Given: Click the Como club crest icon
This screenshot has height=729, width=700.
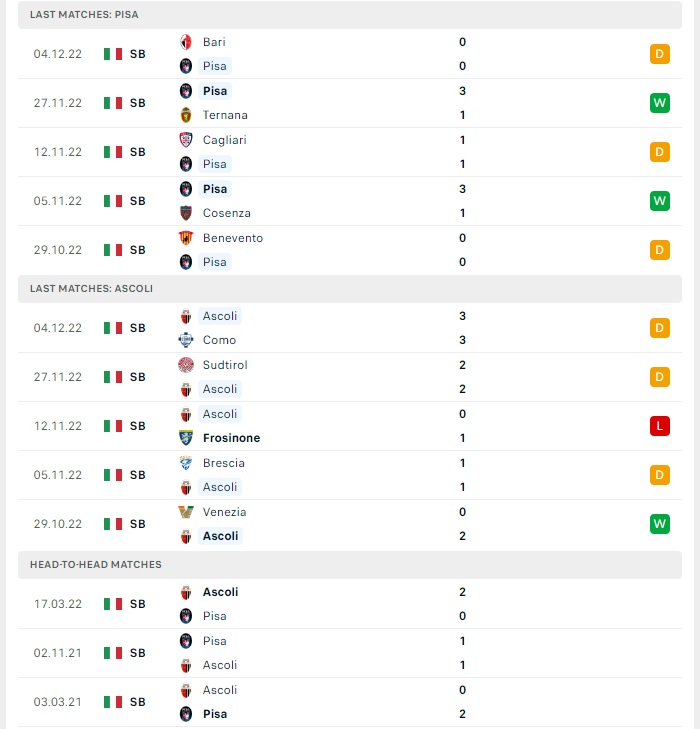Looking at the screenshot, I should point(186,340).
